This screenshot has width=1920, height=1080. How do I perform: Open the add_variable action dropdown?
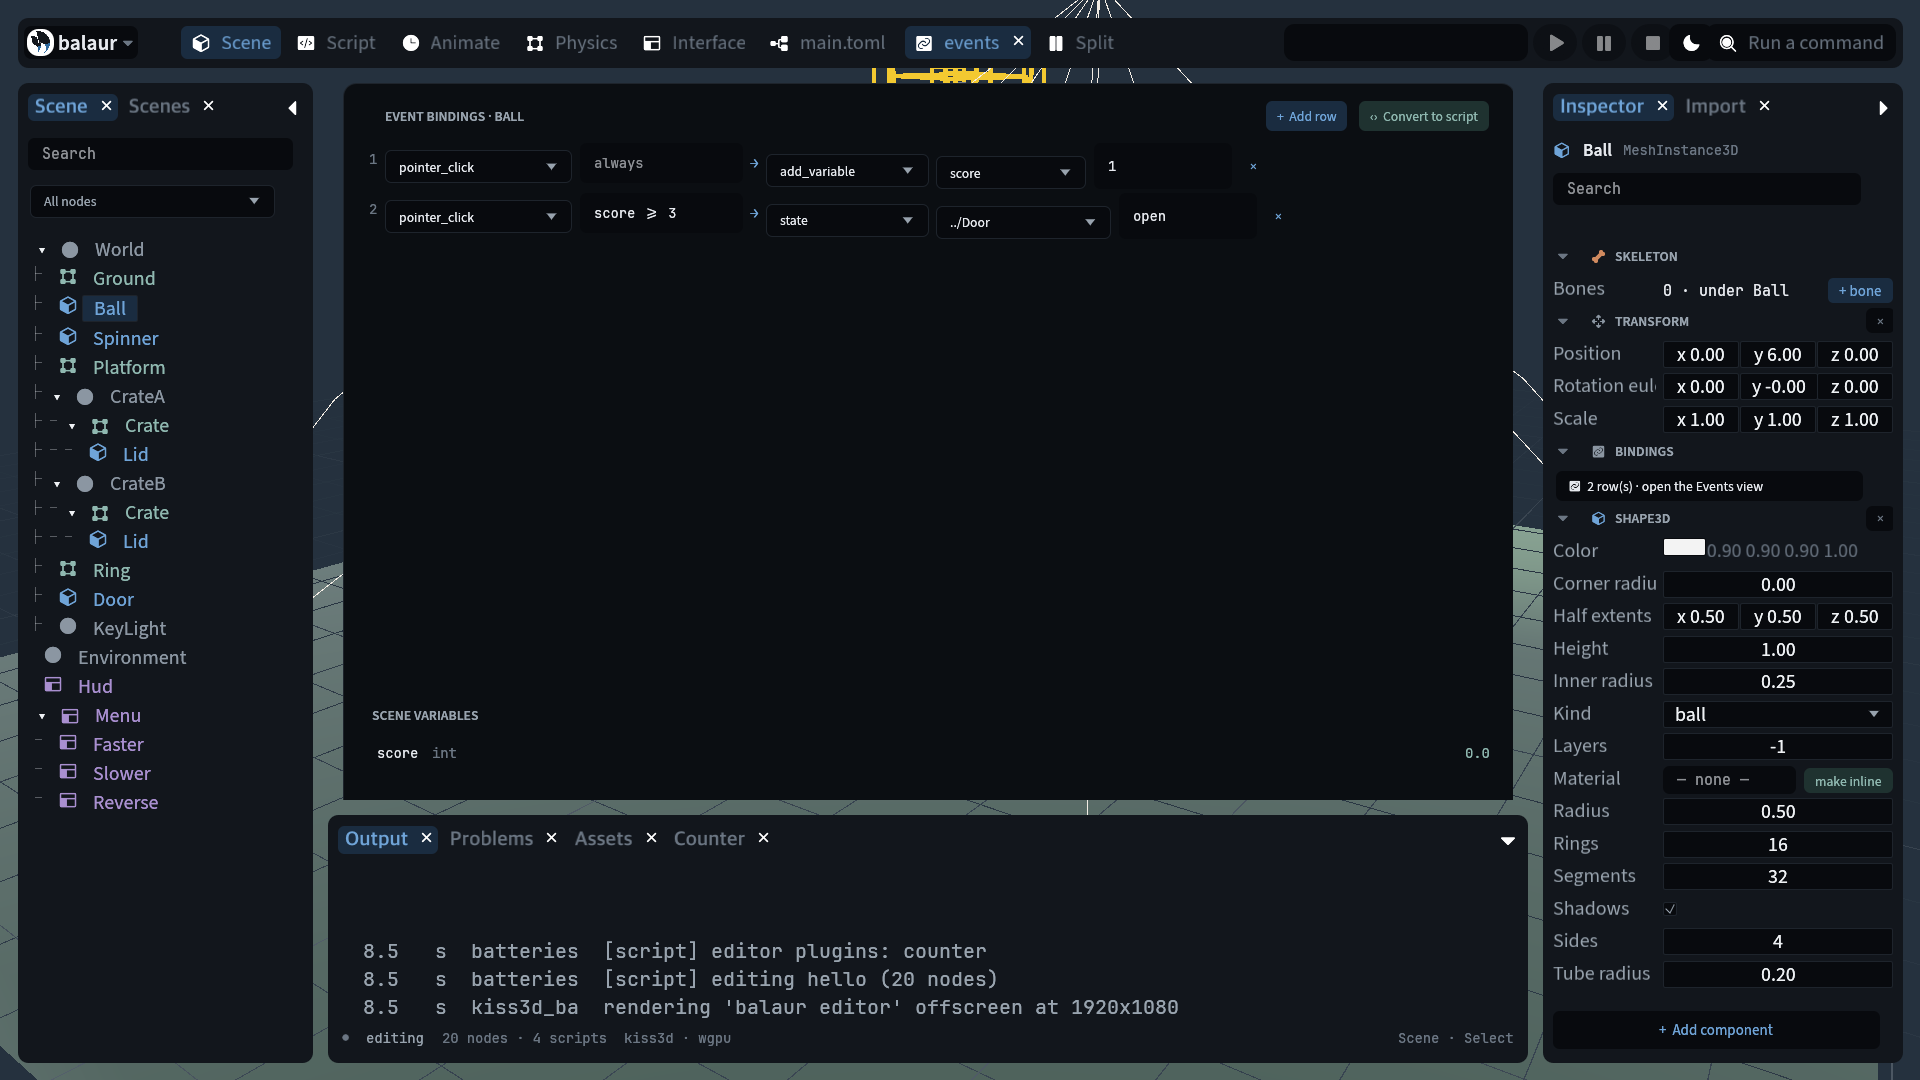pos(847,171)
